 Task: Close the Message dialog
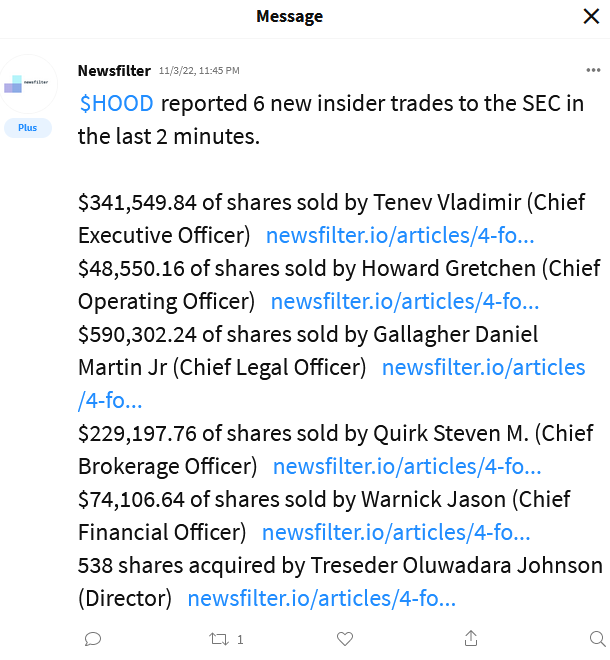point(592,16)
